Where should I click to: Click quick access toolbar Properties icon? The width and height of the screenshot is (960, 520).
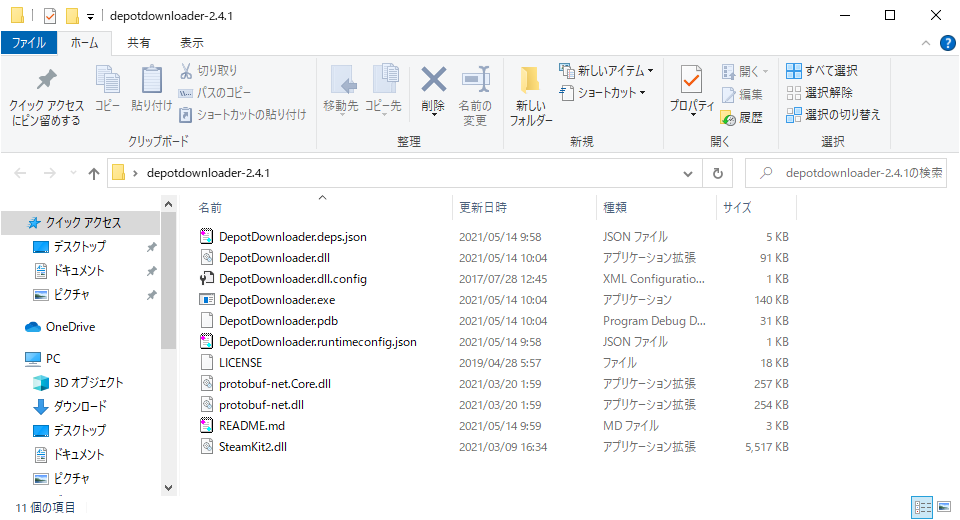pos(50,15)
